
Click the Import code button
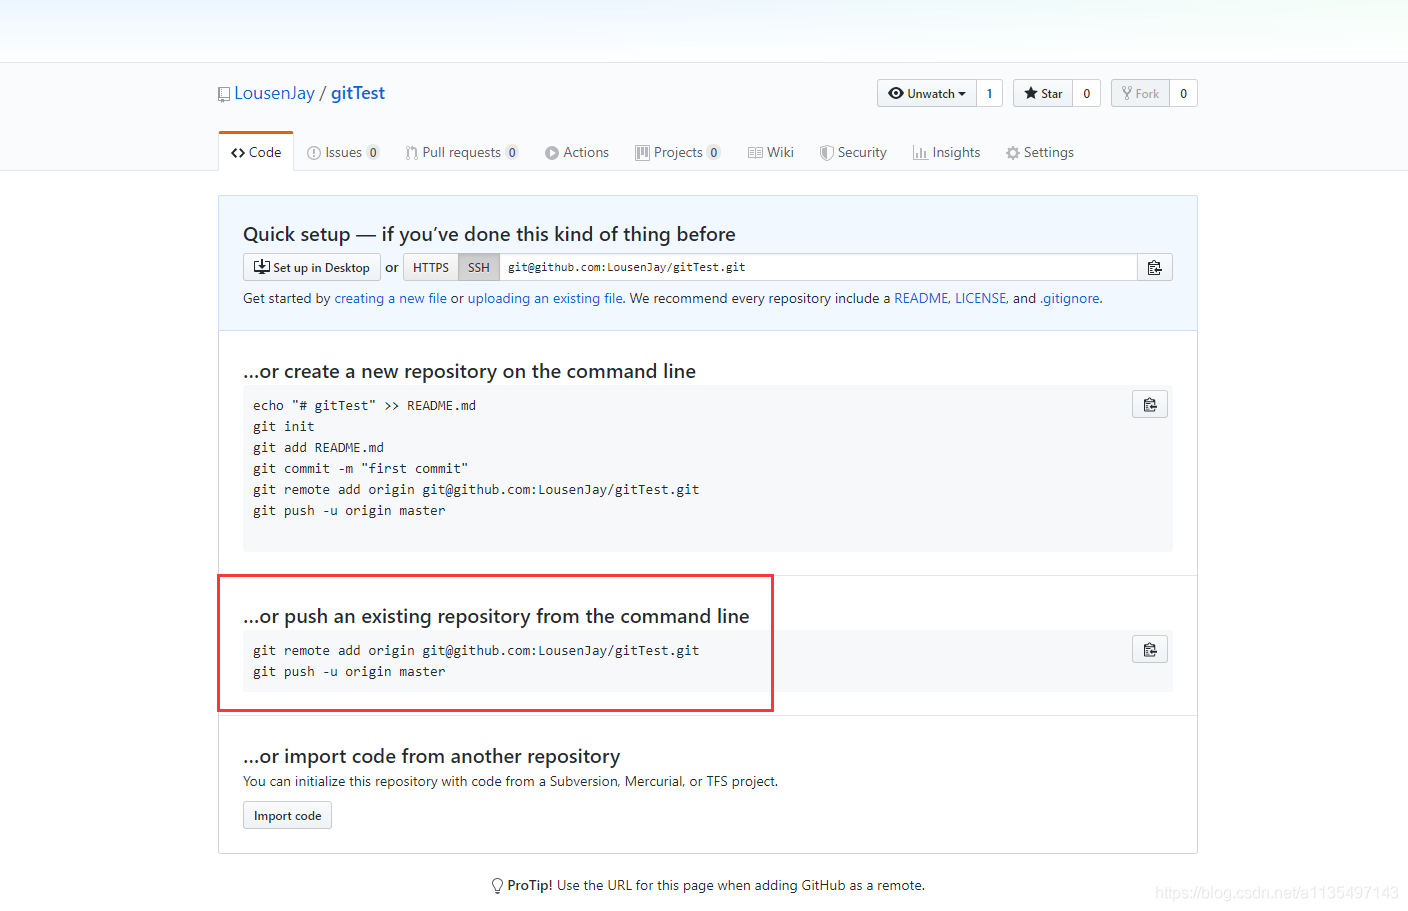pos(287,815)
